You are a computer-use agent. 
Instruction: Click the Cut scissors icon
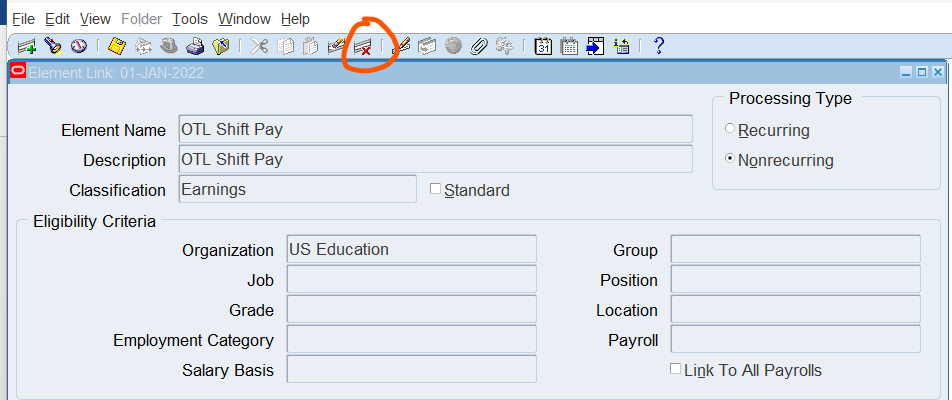tap(259, 46)
